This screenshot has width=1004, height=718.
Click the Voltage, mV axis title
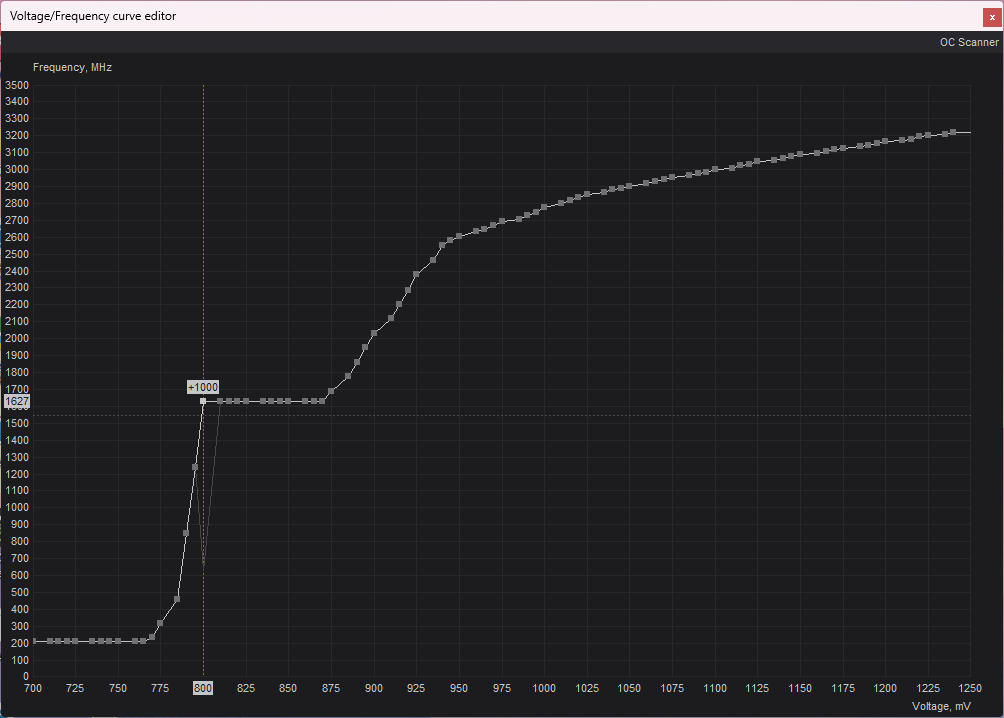[x=941, y=706]
